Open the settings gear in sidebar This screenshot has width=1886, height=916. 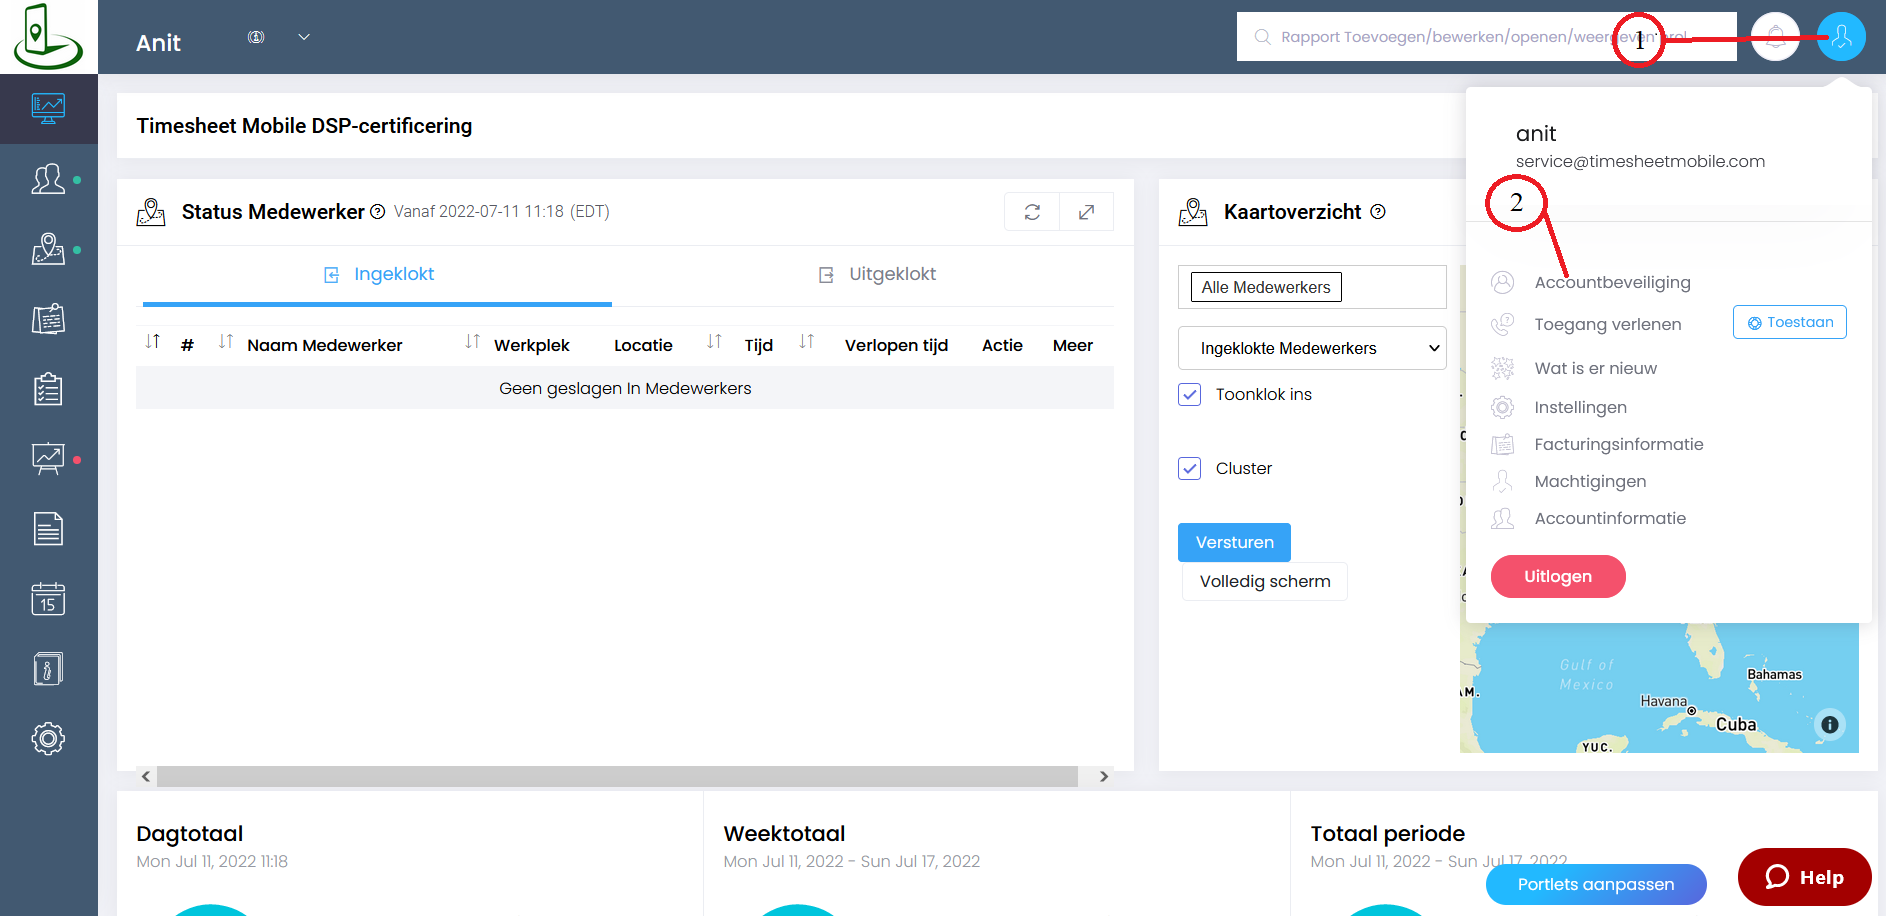click(48, 739)
